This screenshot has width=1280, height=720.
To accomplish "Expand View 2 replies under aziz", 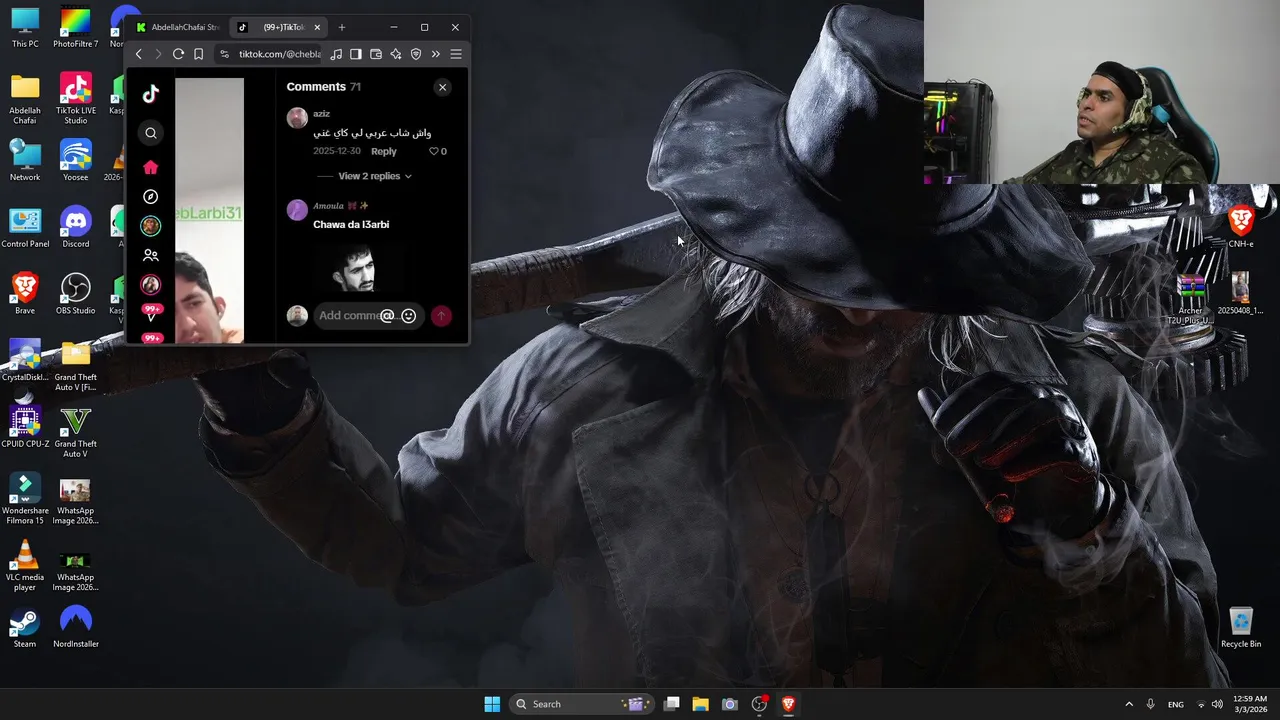I will click(x=375, y=176).
